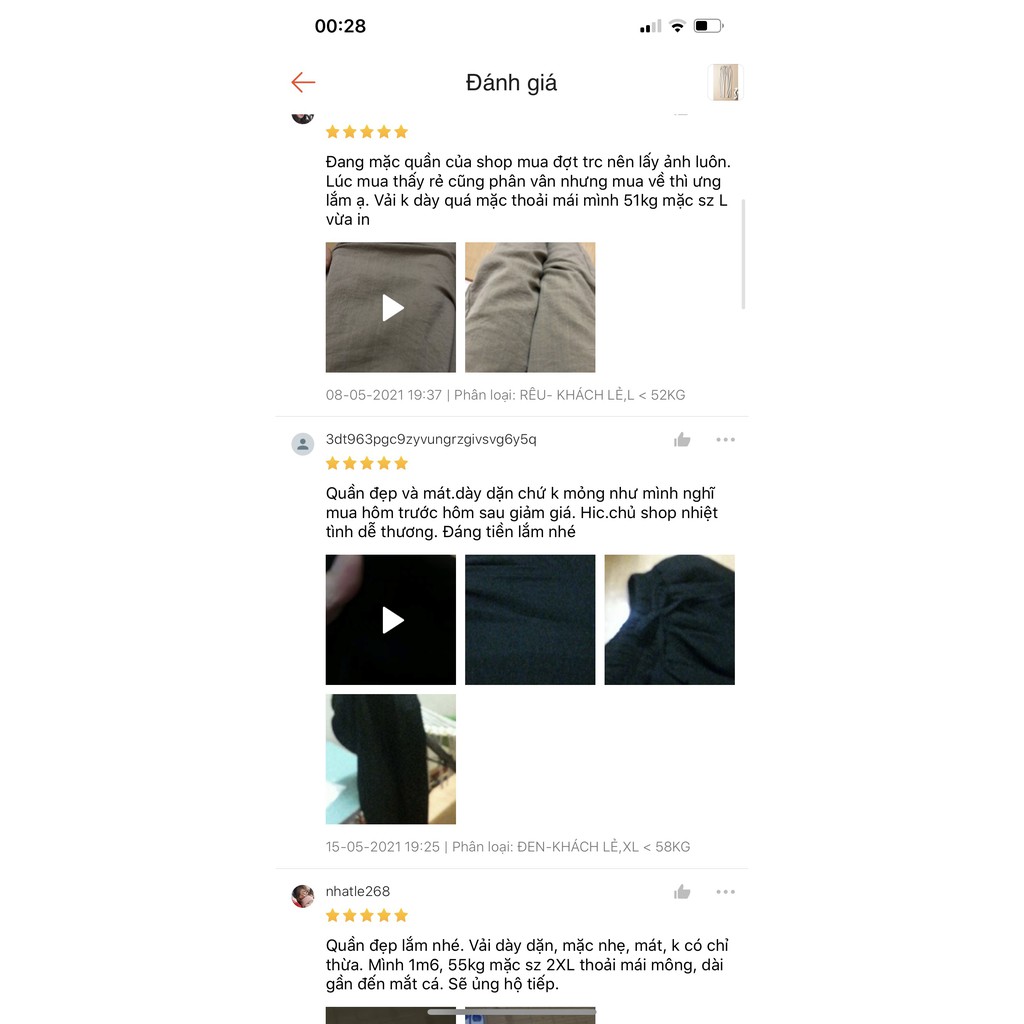Open username 3dt963pgc9zyvungrzgivsvg6y5q profile
1024x1024 pixels.
(x=431, y=440)
